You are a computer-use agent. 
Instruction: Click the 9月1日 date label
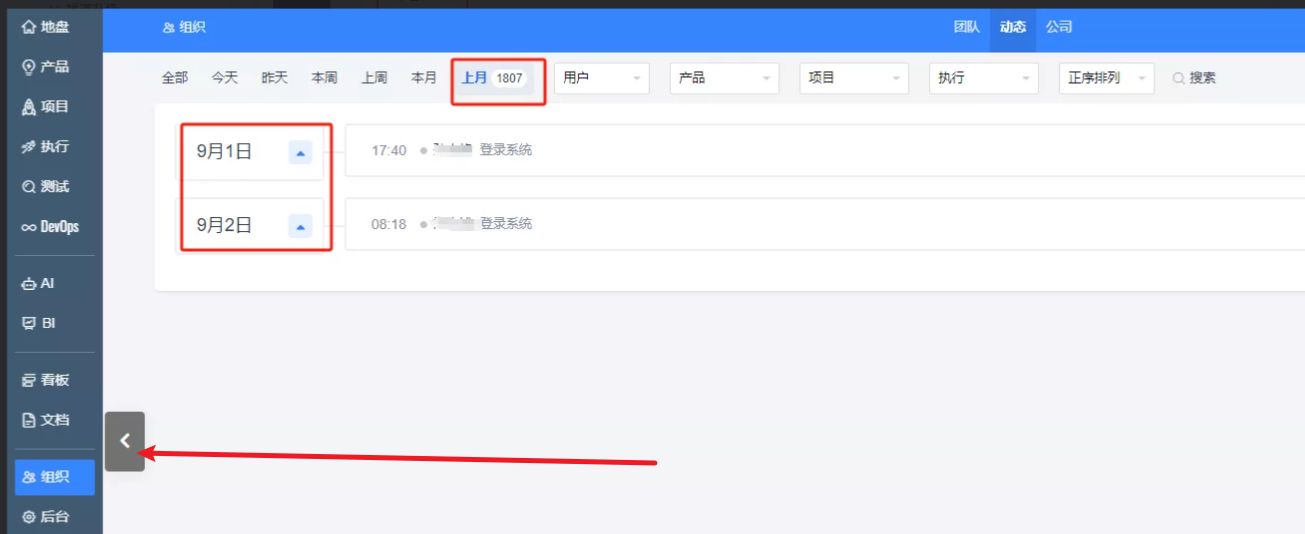(224, 152)
